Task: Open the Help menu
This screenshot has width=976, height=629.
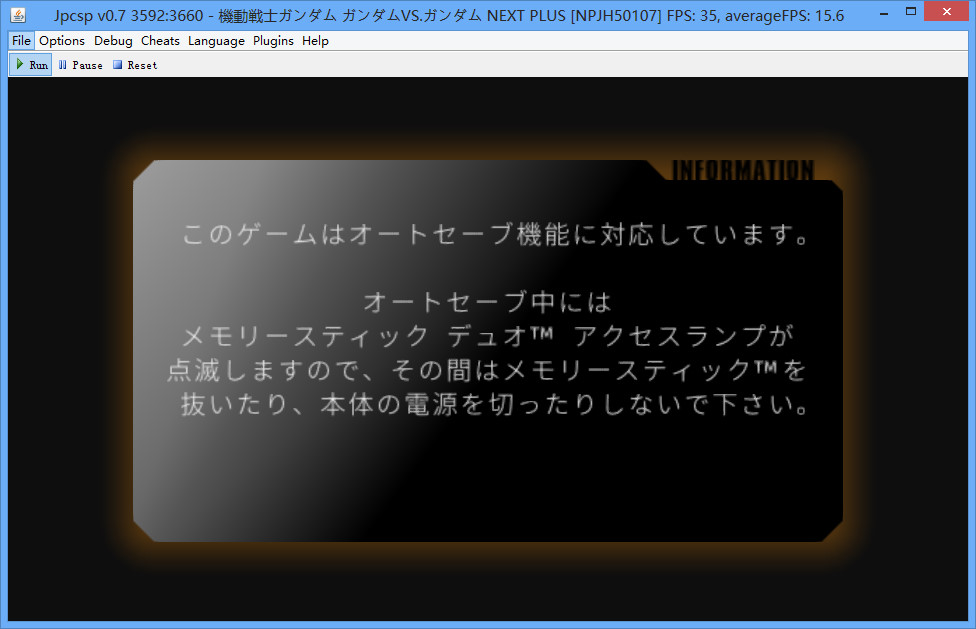Action: click(x=315, y=41)
